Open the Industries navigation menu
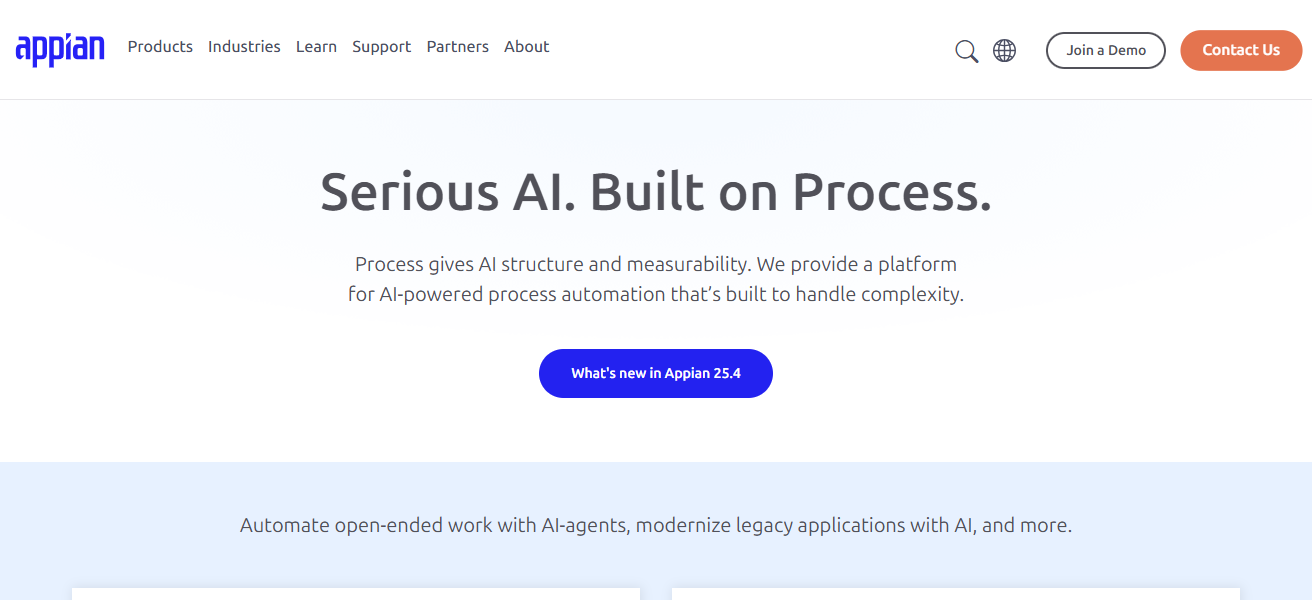The height and width of the screenshot is (600, 1312). [x=244, y=47]
